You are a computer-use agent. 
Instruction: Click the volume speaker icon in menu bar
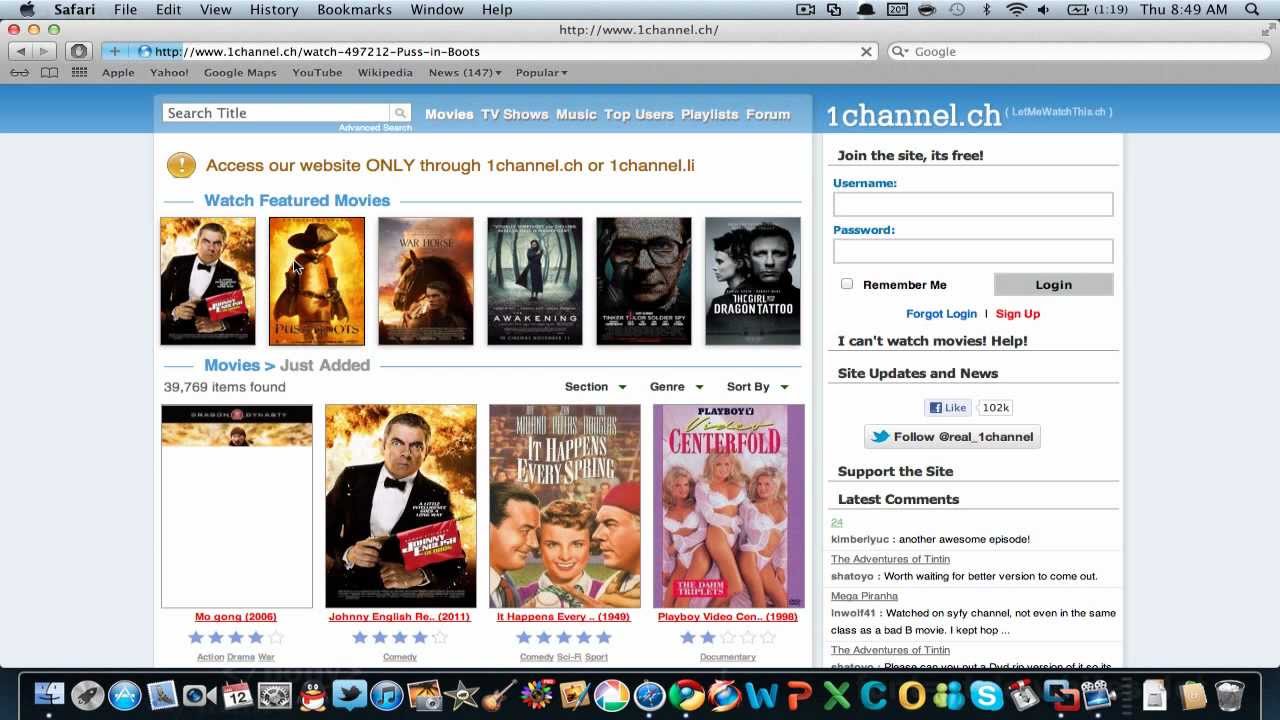(1044, 9)
